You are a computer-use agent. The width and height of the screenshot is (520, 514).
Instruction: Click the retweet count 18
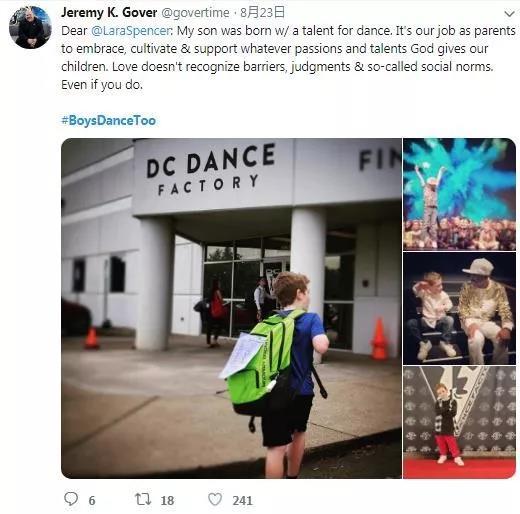(167, 501)
